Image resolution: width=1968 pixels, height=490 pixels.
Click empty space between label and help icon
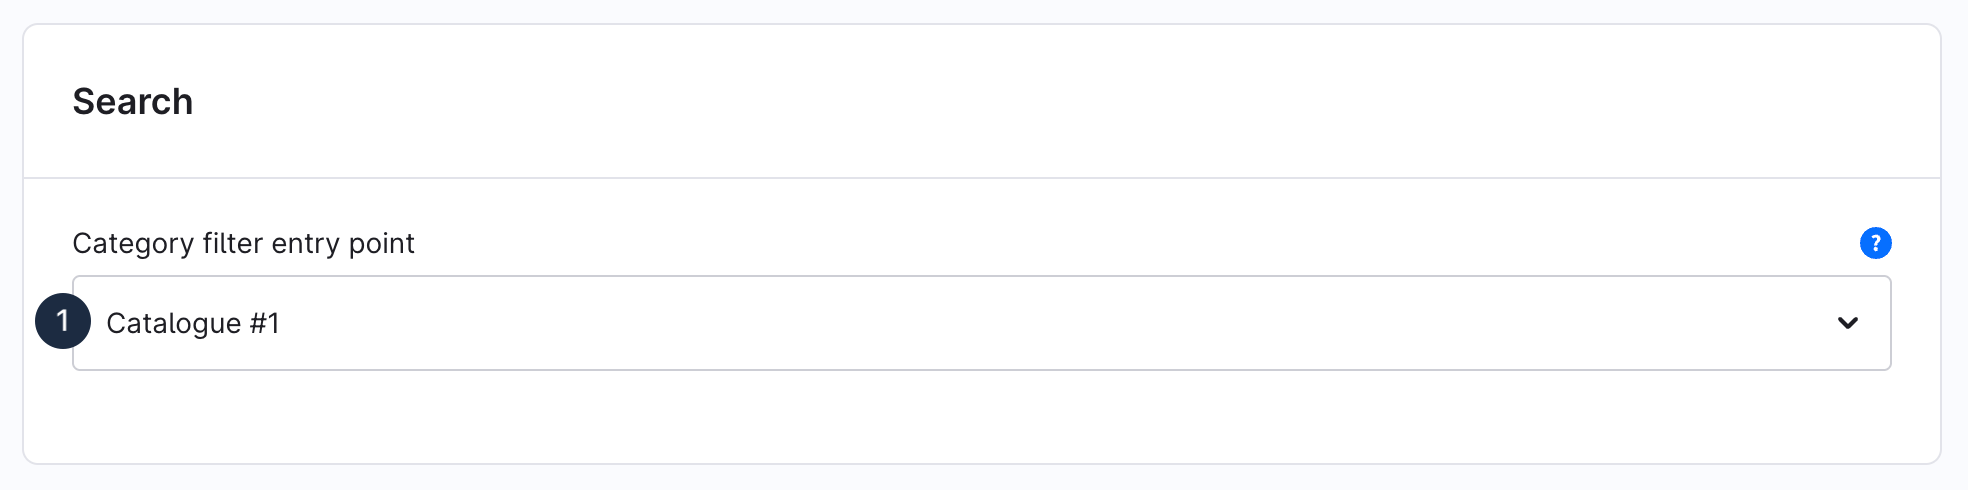(1100, 243)
